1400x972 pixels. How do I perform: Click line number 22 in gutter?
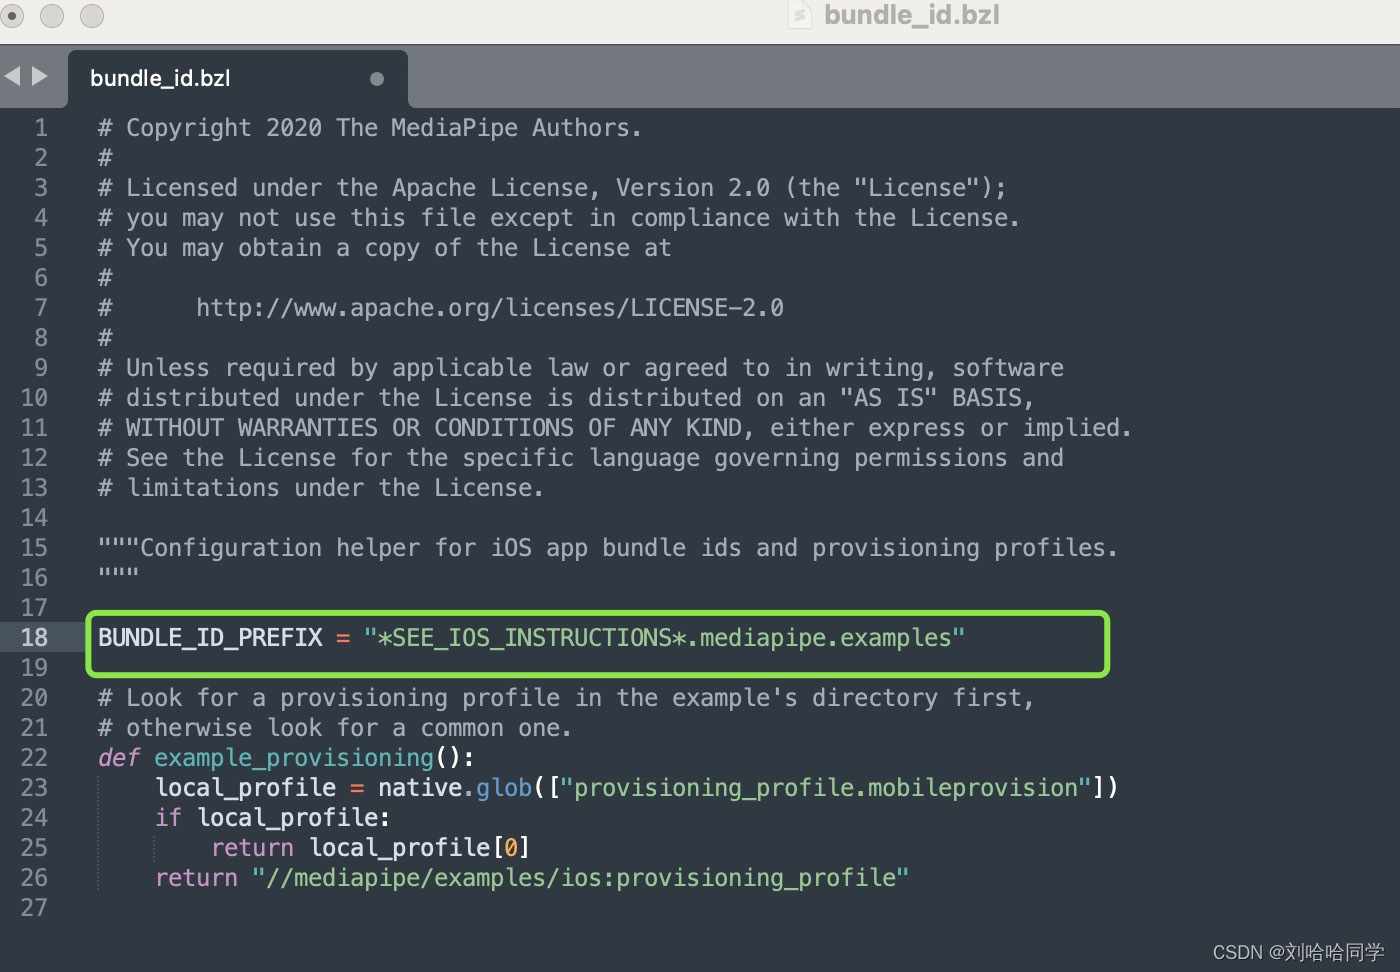34,758
